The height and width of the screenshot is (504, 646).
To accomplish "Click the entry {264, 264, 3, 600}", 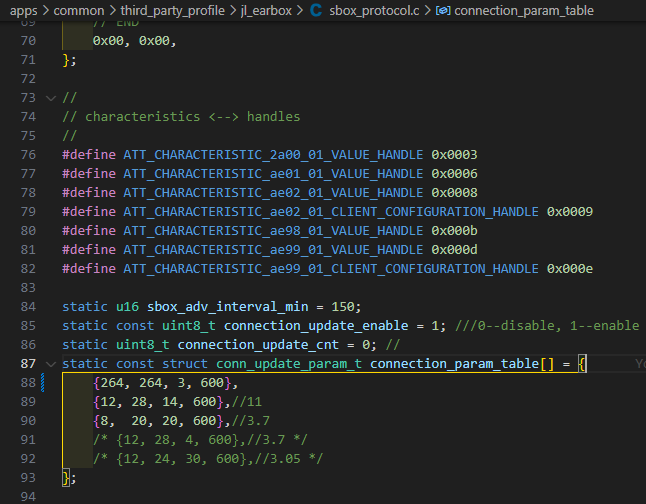I will click(x=162, y=383).
